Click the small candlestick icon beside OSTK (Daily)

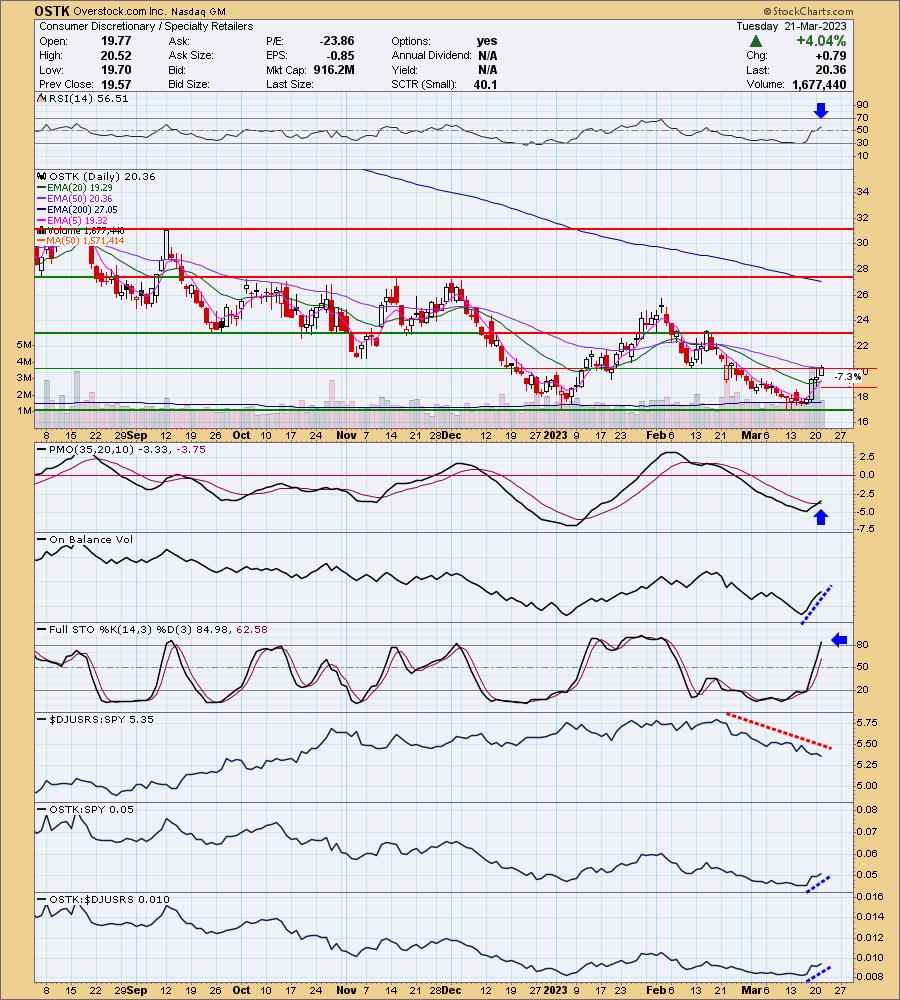[41, 177]
